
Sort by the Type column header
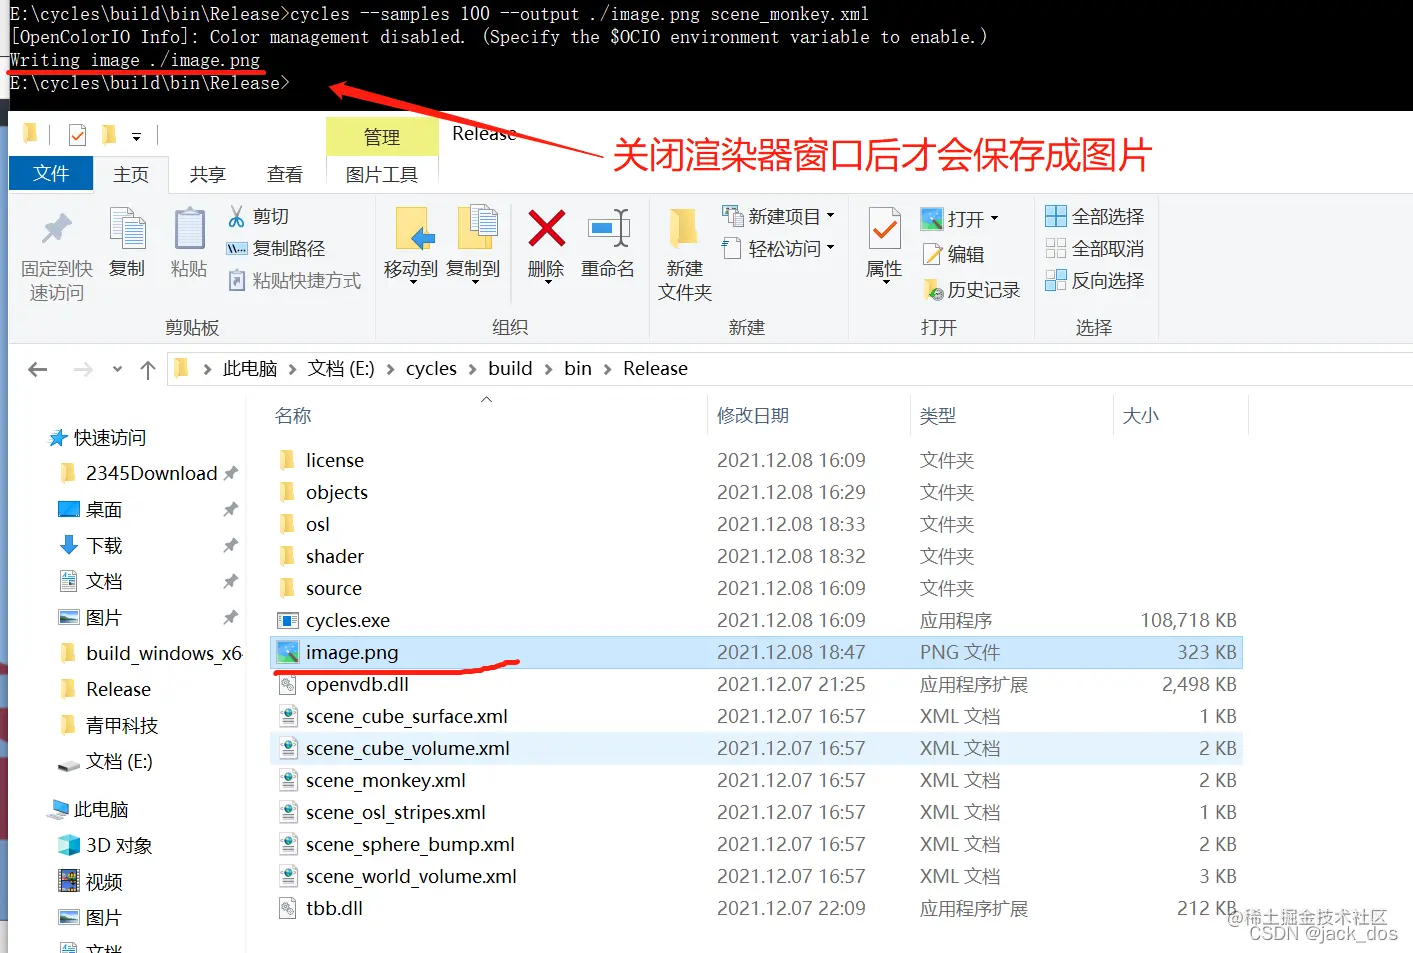(938, 415)
